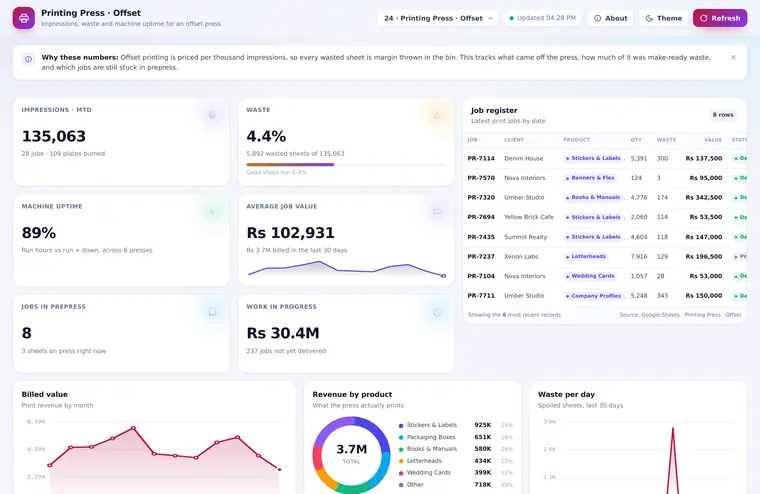
Task: Click Denim House client name
Action: (523, 158)
